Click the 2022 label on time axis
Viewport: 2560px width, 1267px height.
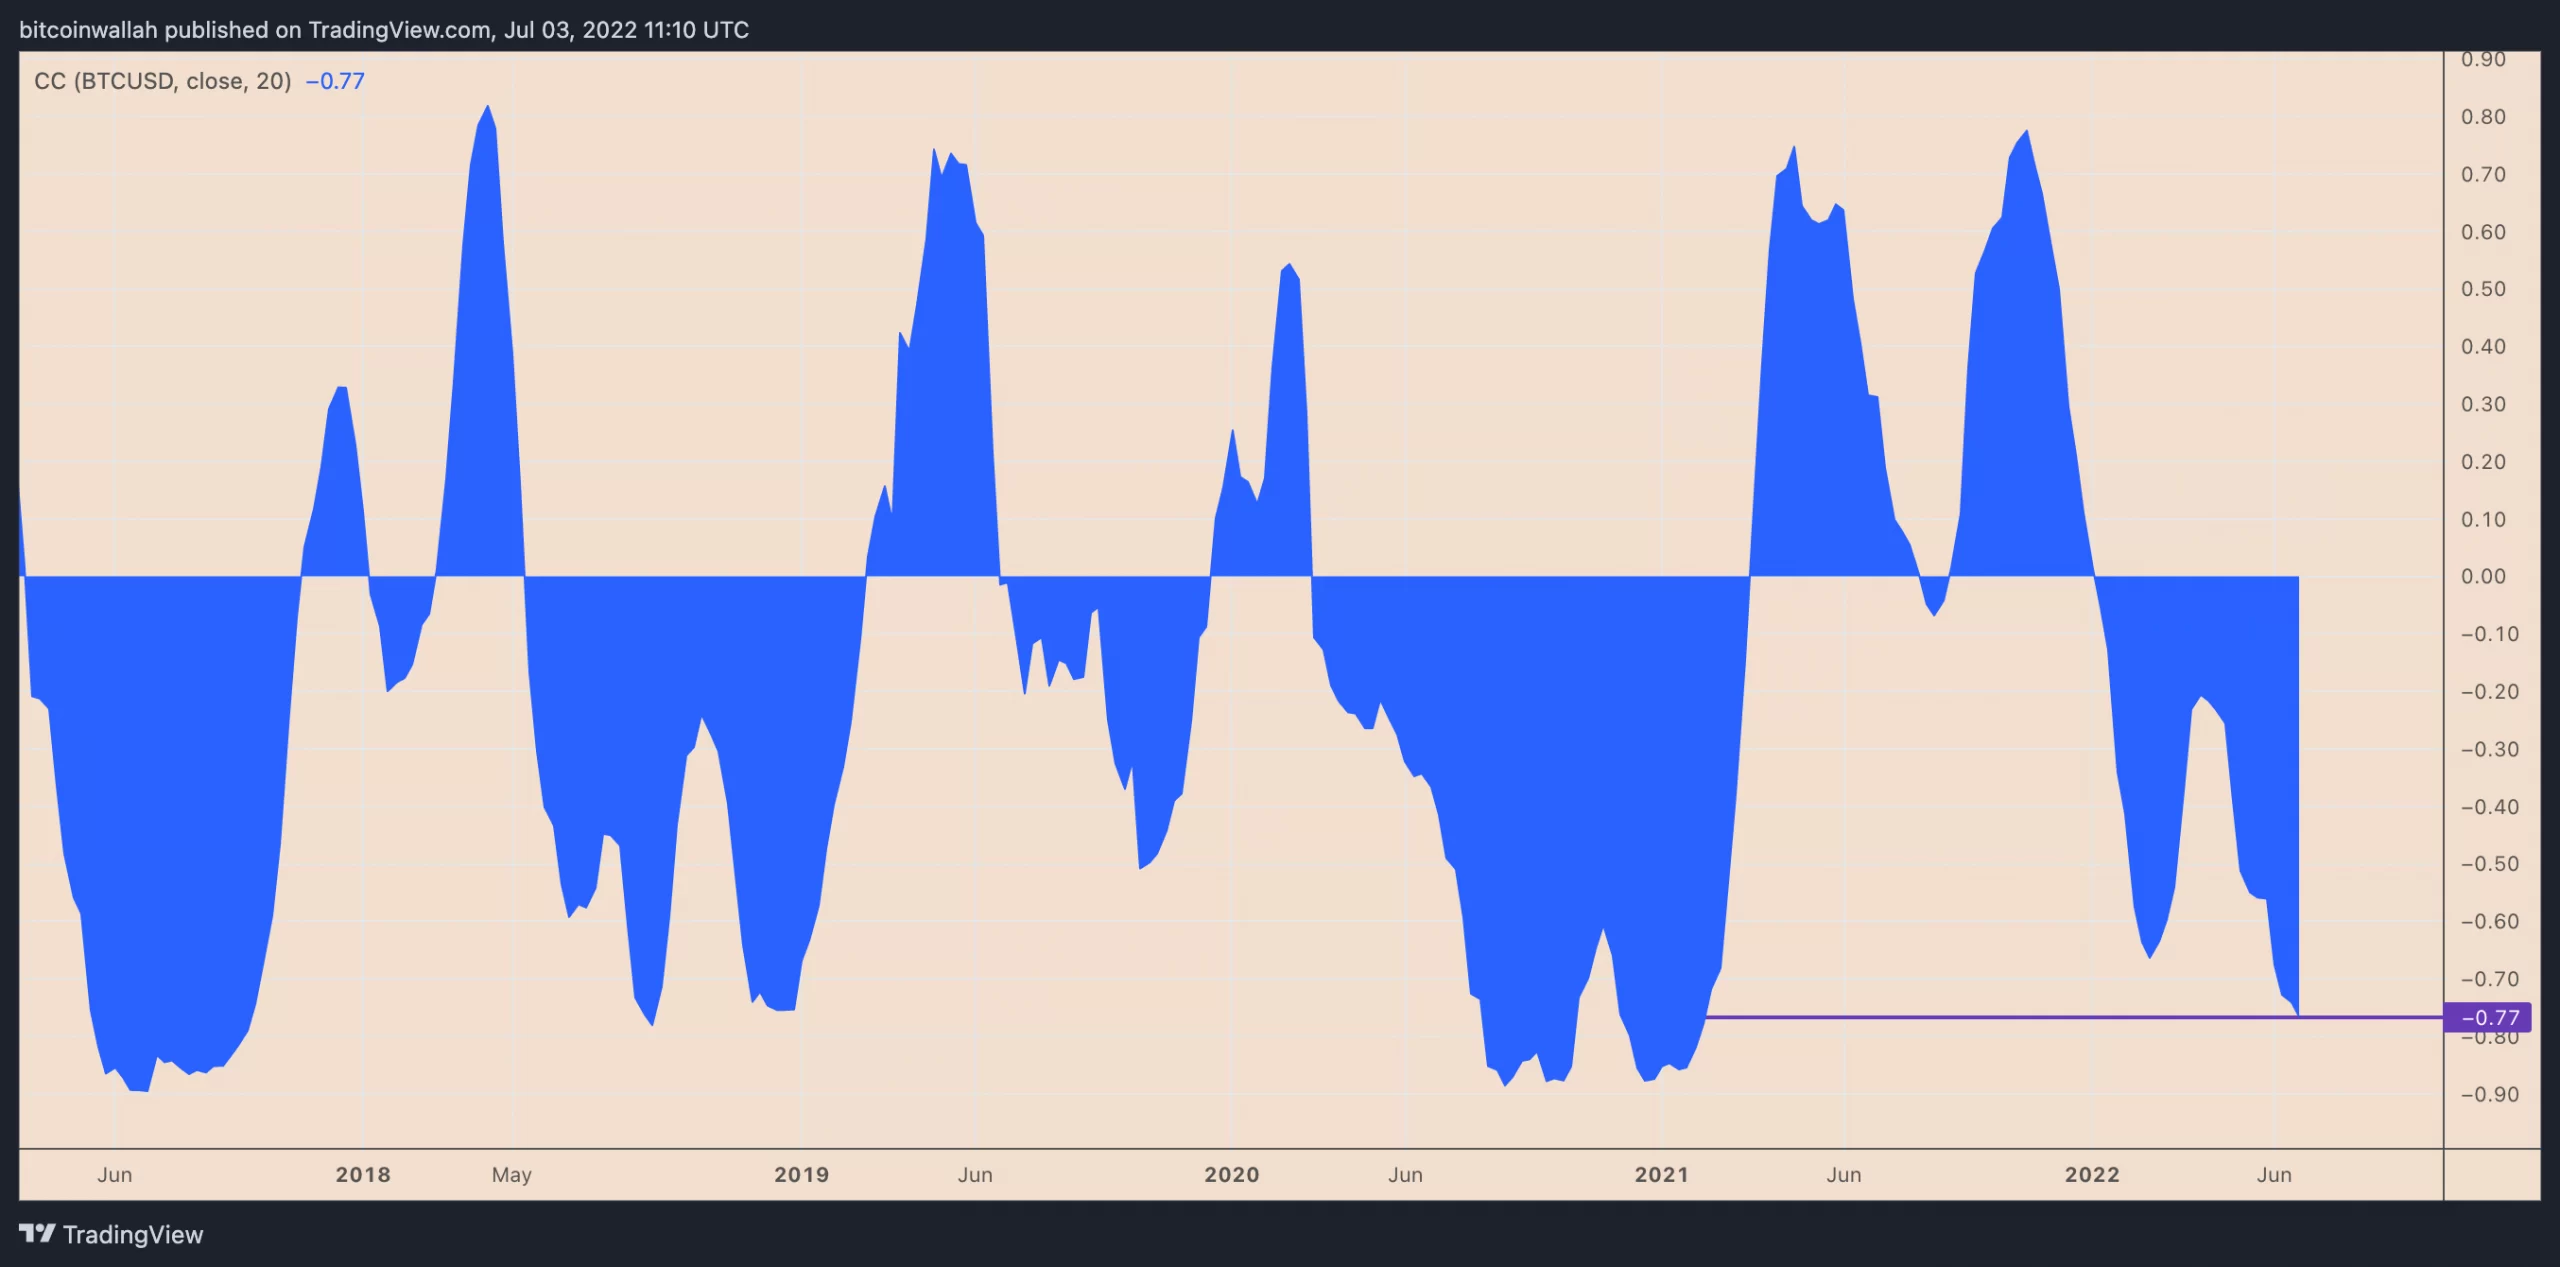click(2092, 1174)
